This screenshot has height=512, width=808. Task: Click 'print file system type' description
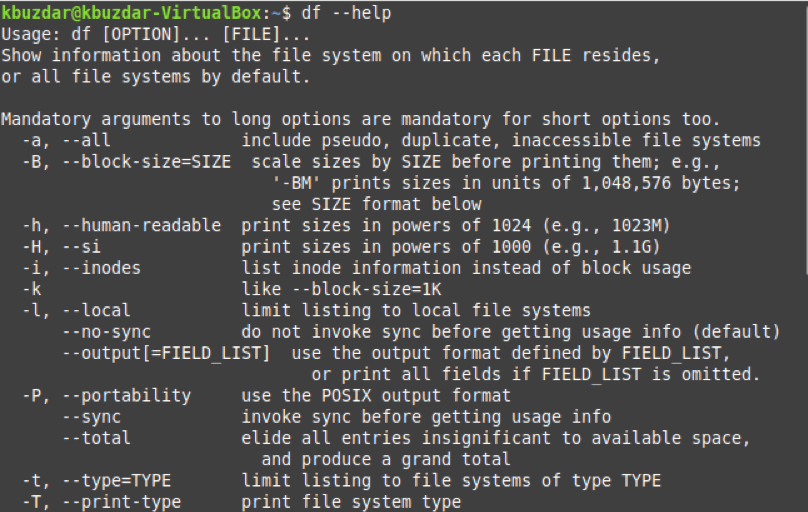click(351, 502)
